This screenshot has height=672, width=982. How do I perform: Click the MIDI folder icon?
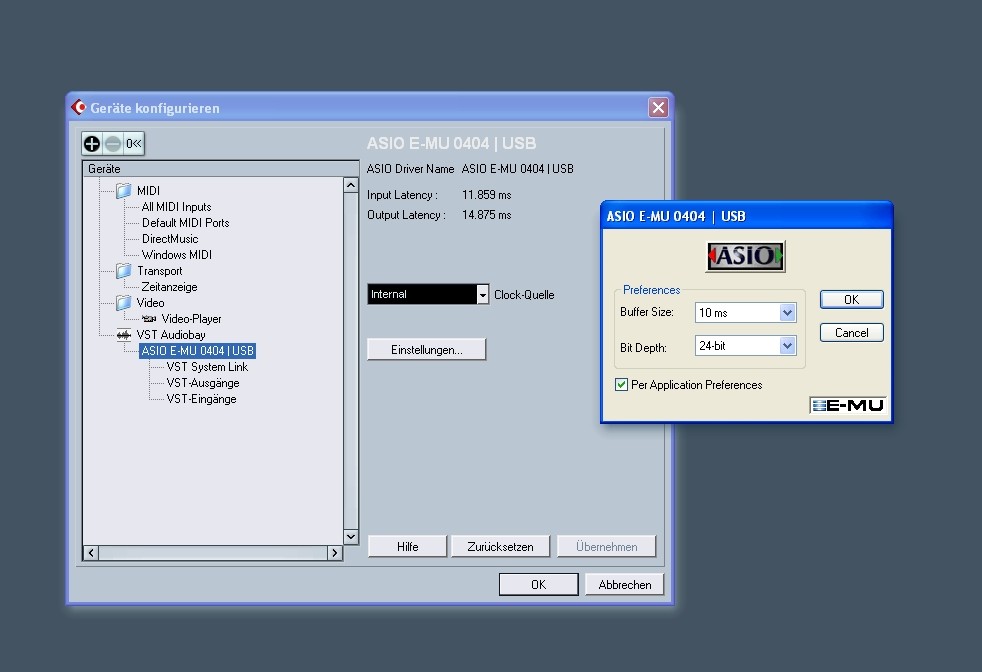tap(123, 190)
